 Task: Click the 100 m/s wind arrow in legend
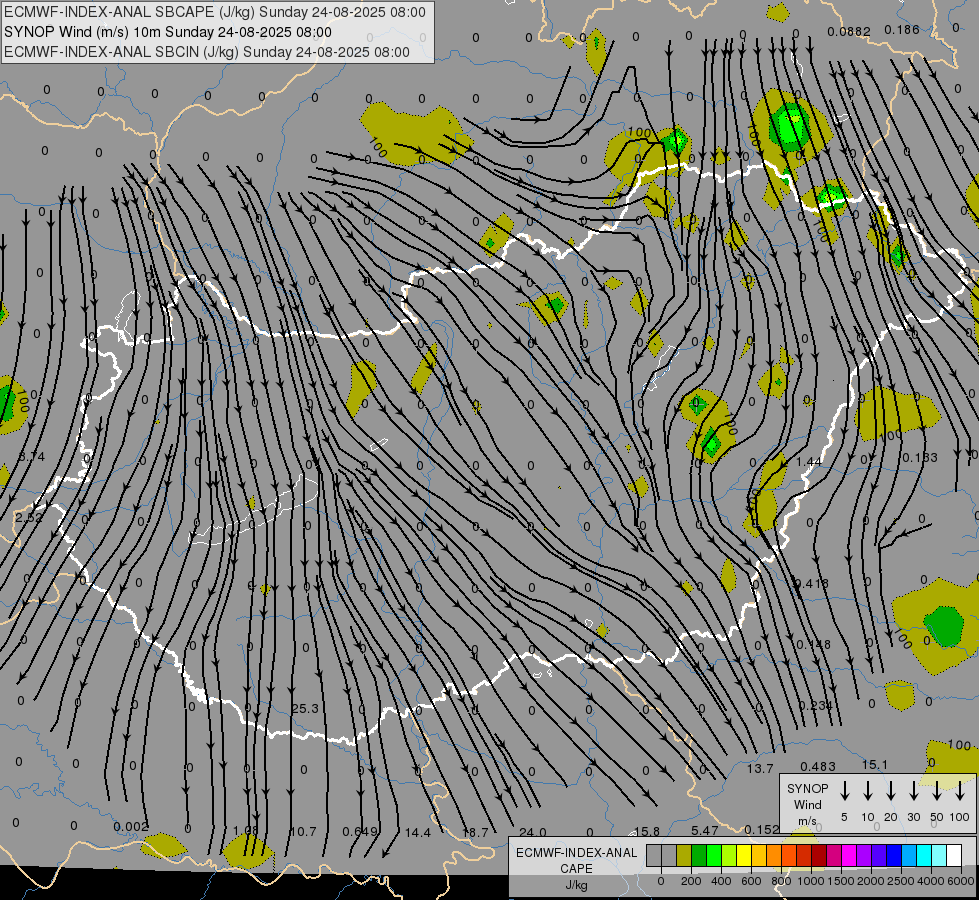point(960,791)
